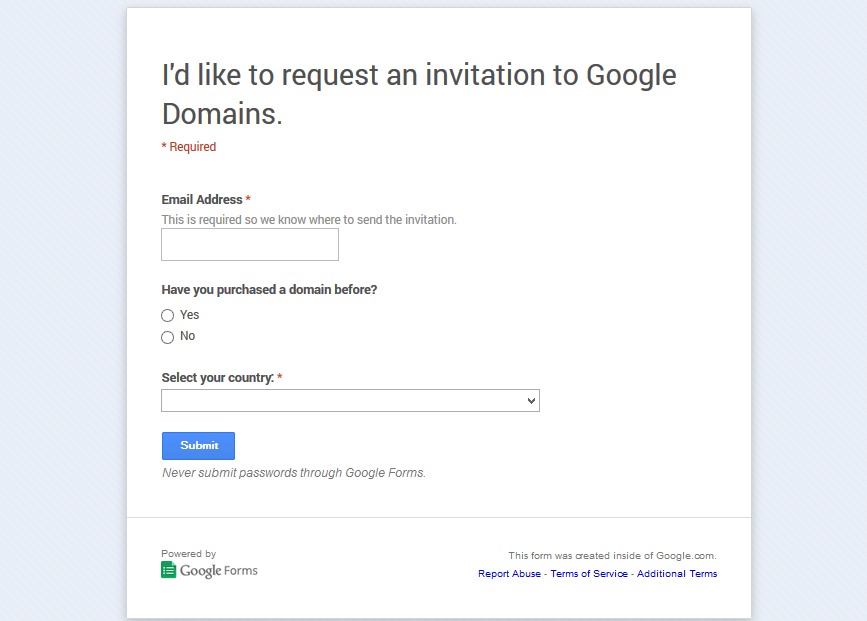This screenshot has height=621, width=867.
Task: Open the Select your country dropdown
Action: click(351, 400)
